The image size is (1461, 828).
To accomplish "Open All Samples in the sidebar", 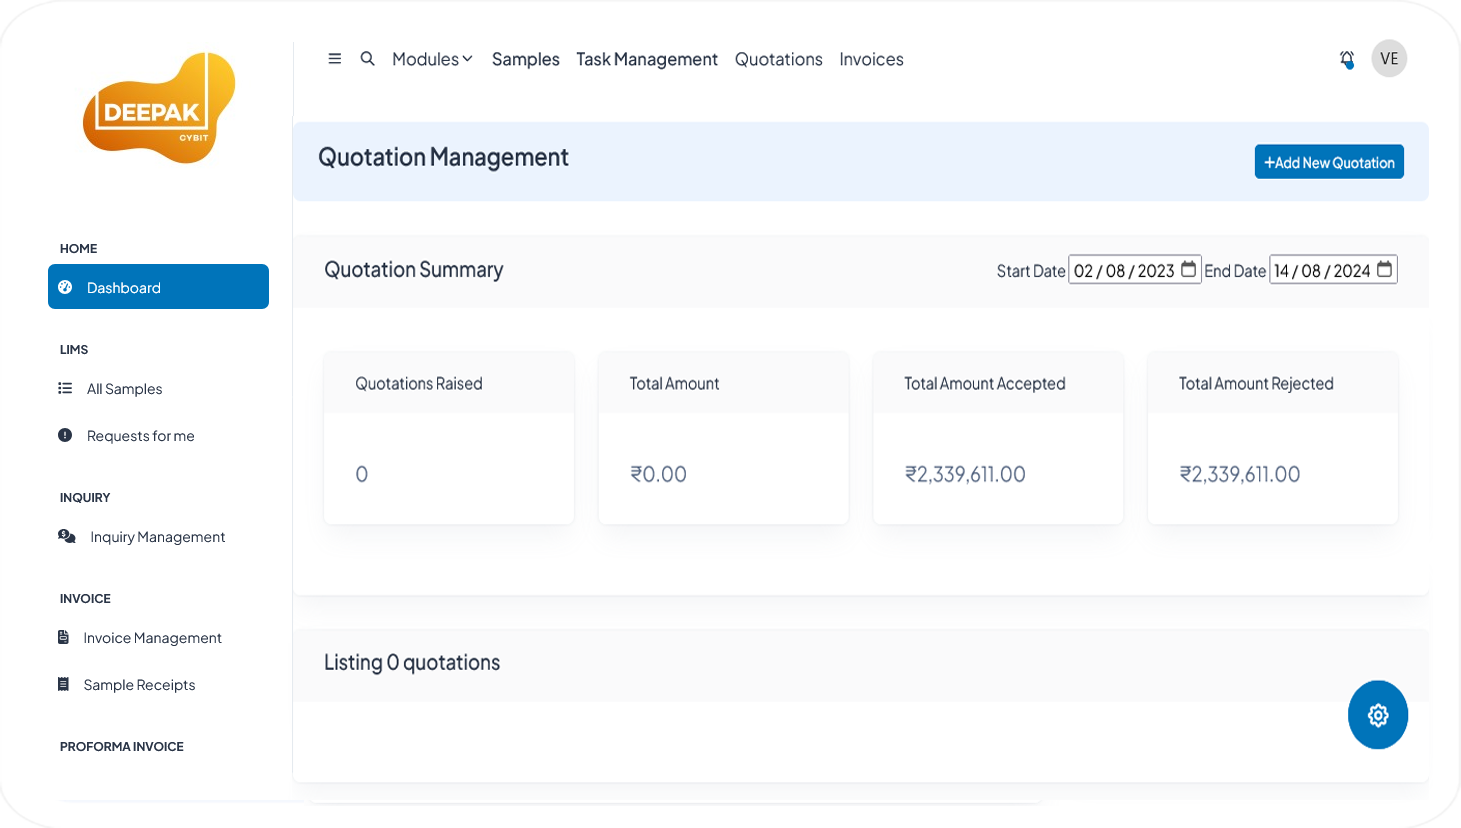I will pos(124,389).
